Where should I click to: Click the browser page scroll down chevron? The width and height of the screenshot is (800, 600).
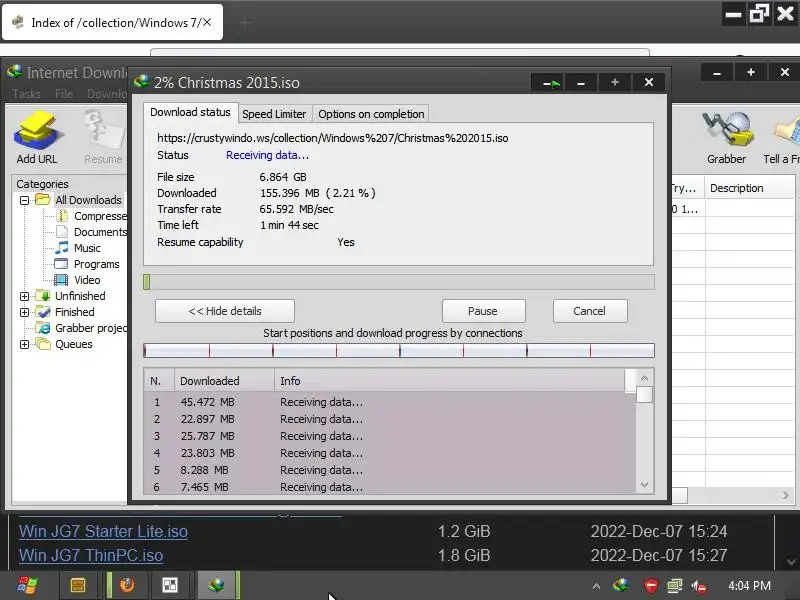coord(791,562)
